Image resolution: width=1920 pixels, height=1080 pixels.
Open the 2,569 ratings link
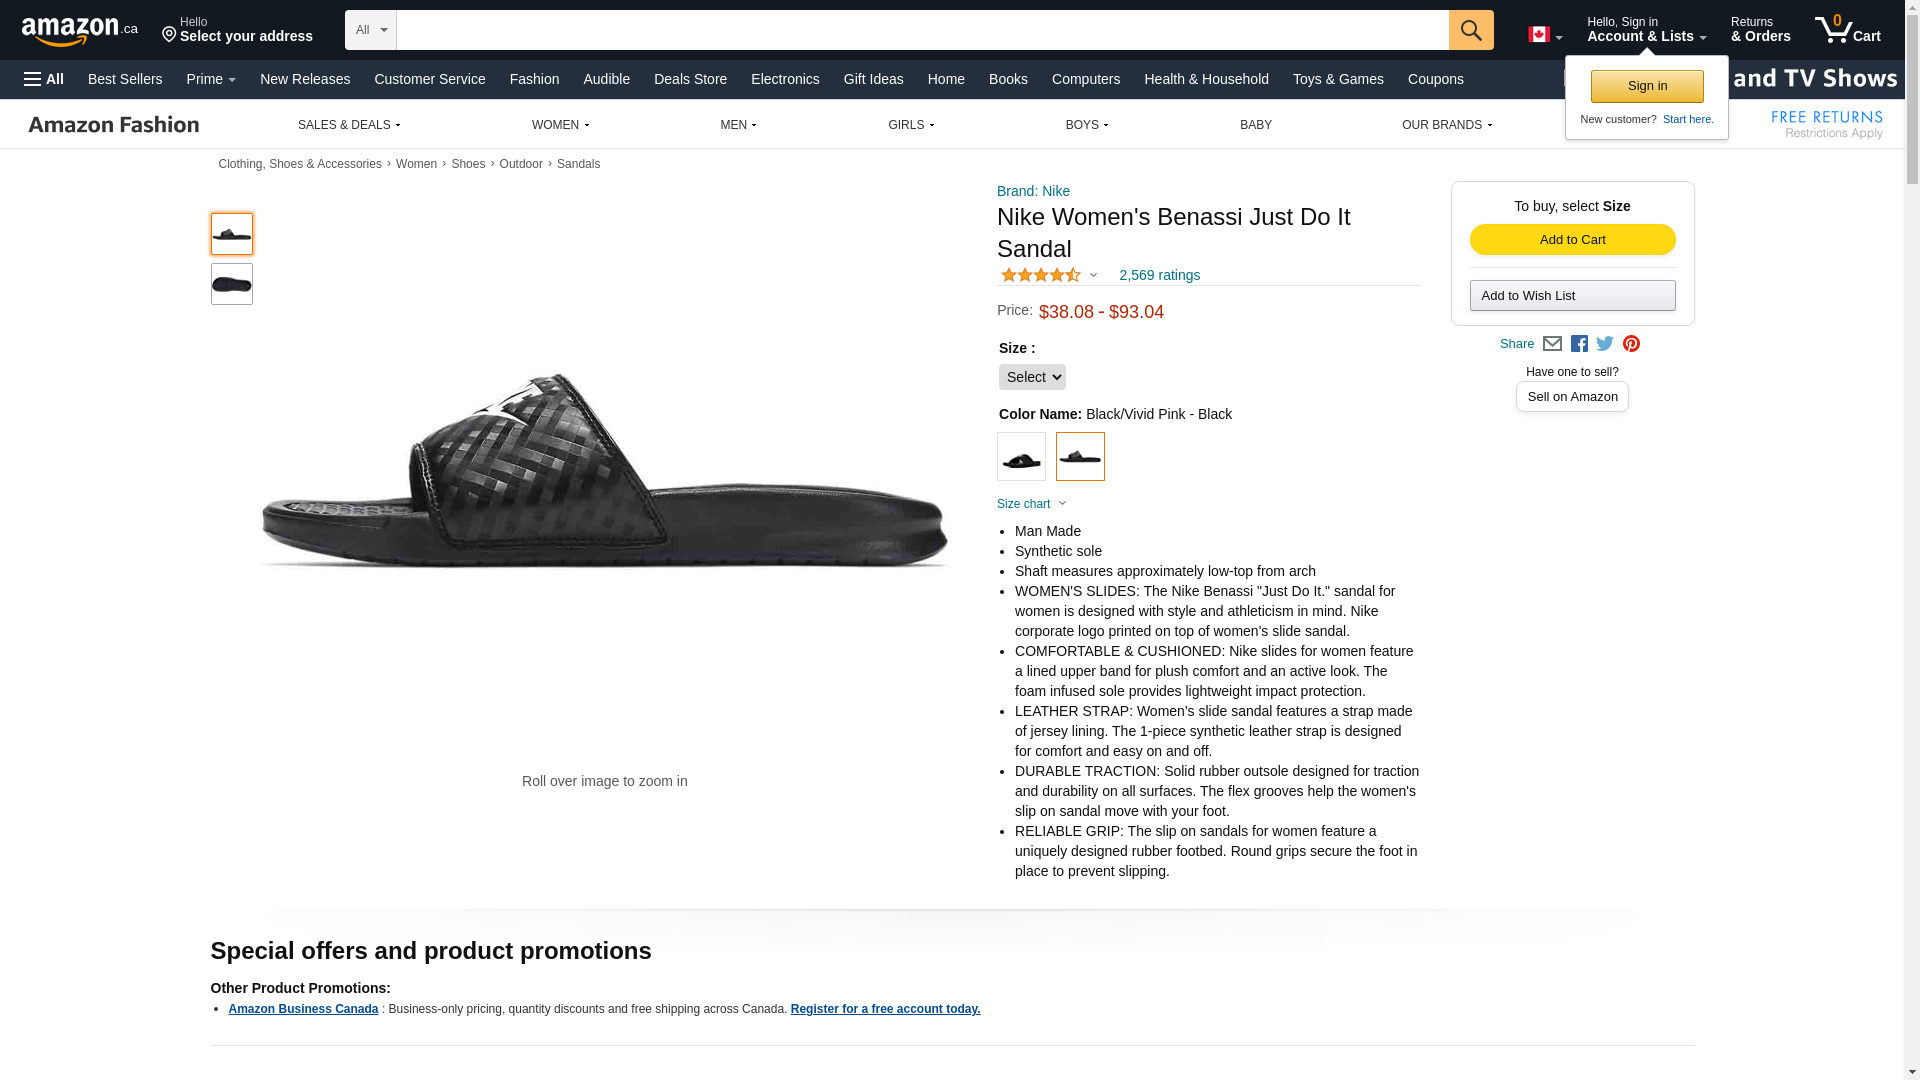[1159, 275]
